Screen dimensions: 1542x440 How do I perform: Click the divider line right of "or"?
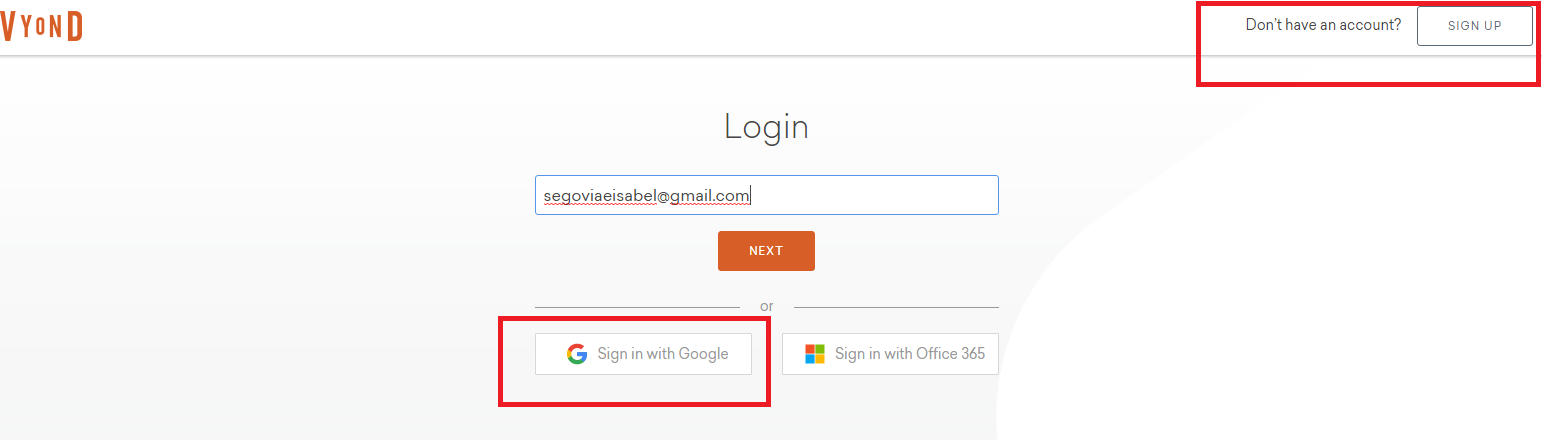(896, 307)
